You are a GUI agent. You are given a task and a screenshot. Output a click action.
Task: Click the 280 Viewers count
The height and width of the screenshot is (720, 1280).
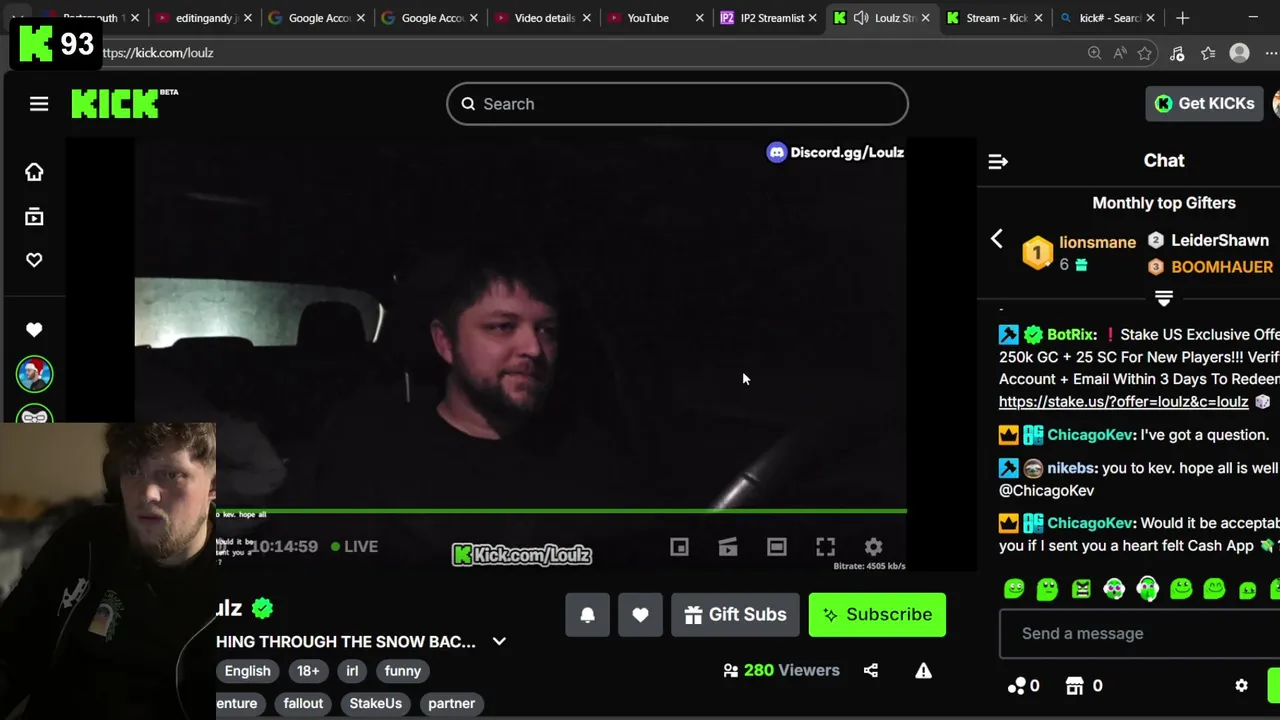781,671
